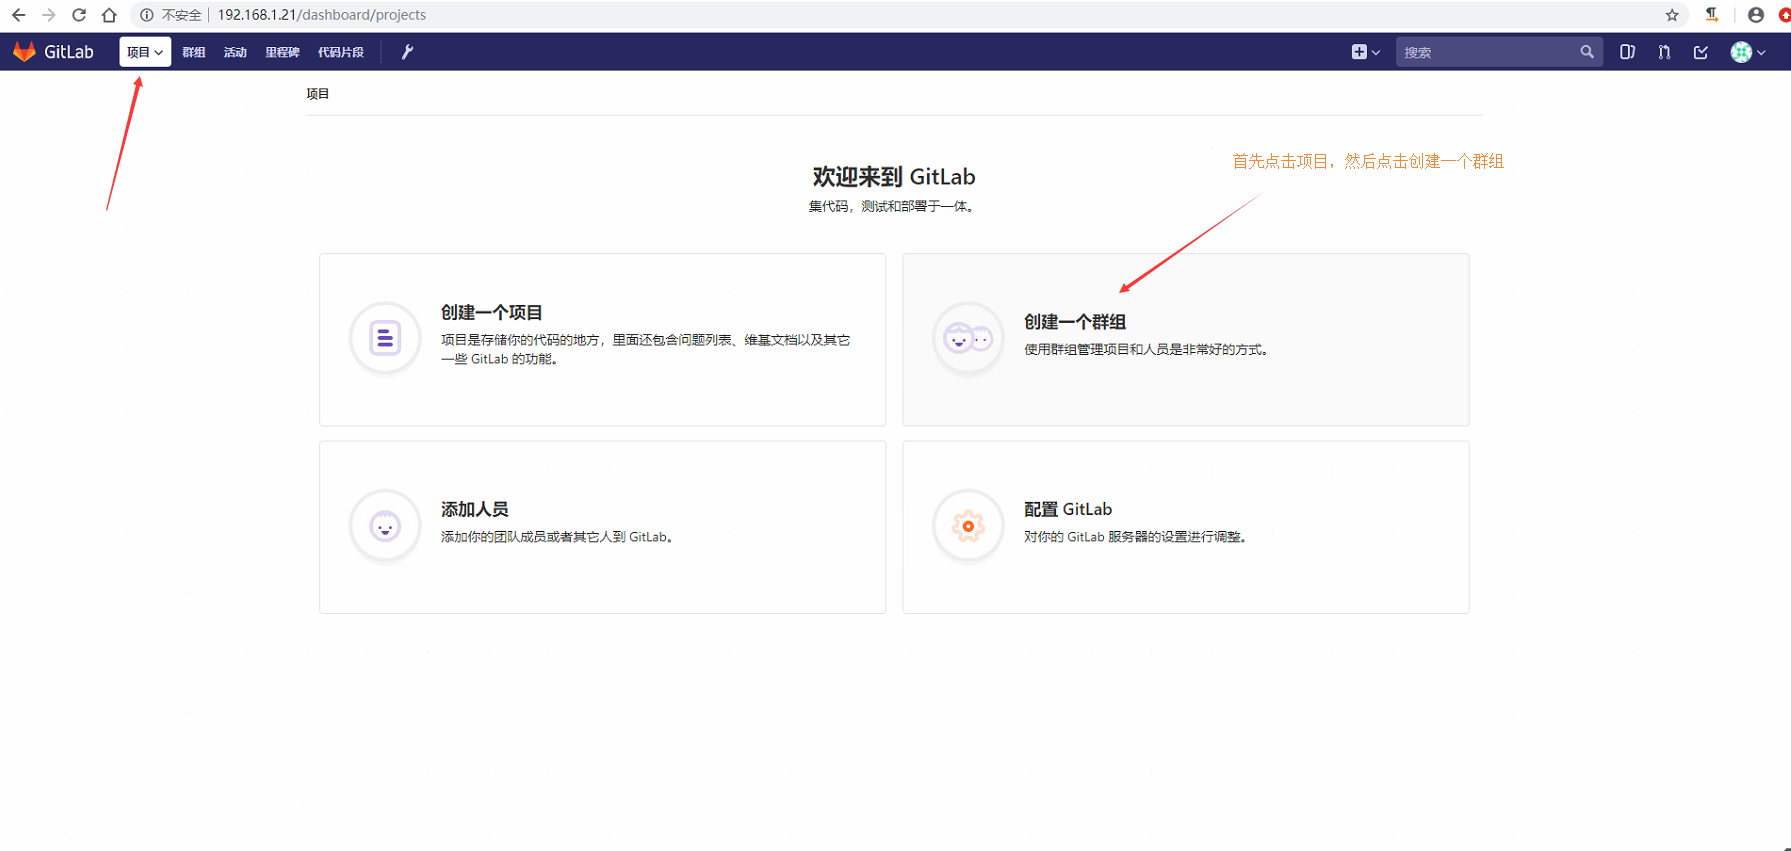Open the admin area wrench icon

(407, 52)
